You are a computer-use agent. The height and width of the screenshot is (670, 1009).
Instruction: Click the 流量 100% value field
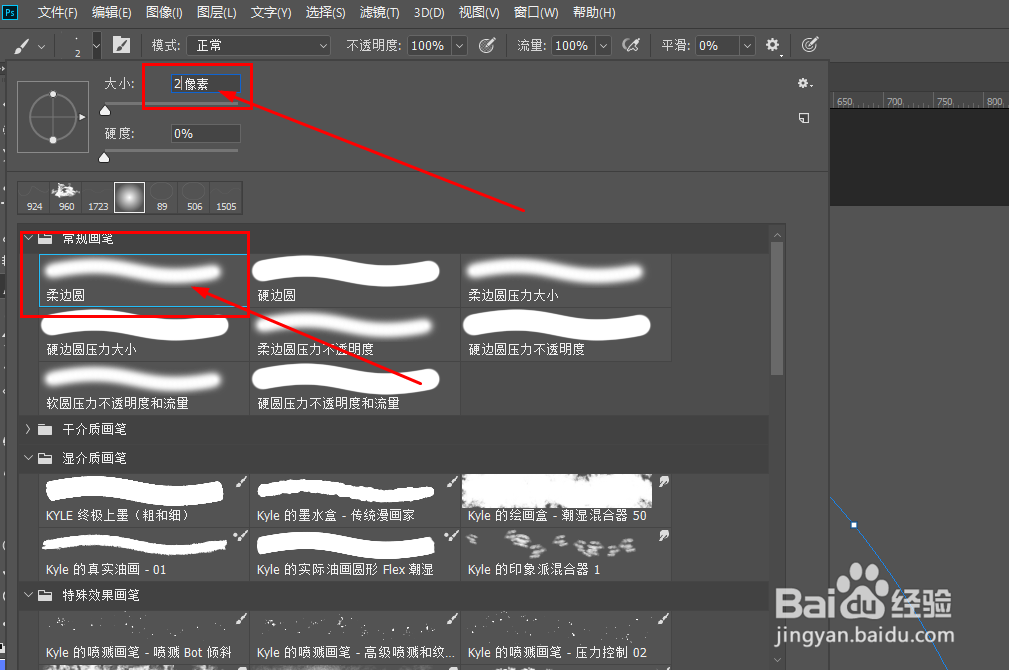pos(573,46)
